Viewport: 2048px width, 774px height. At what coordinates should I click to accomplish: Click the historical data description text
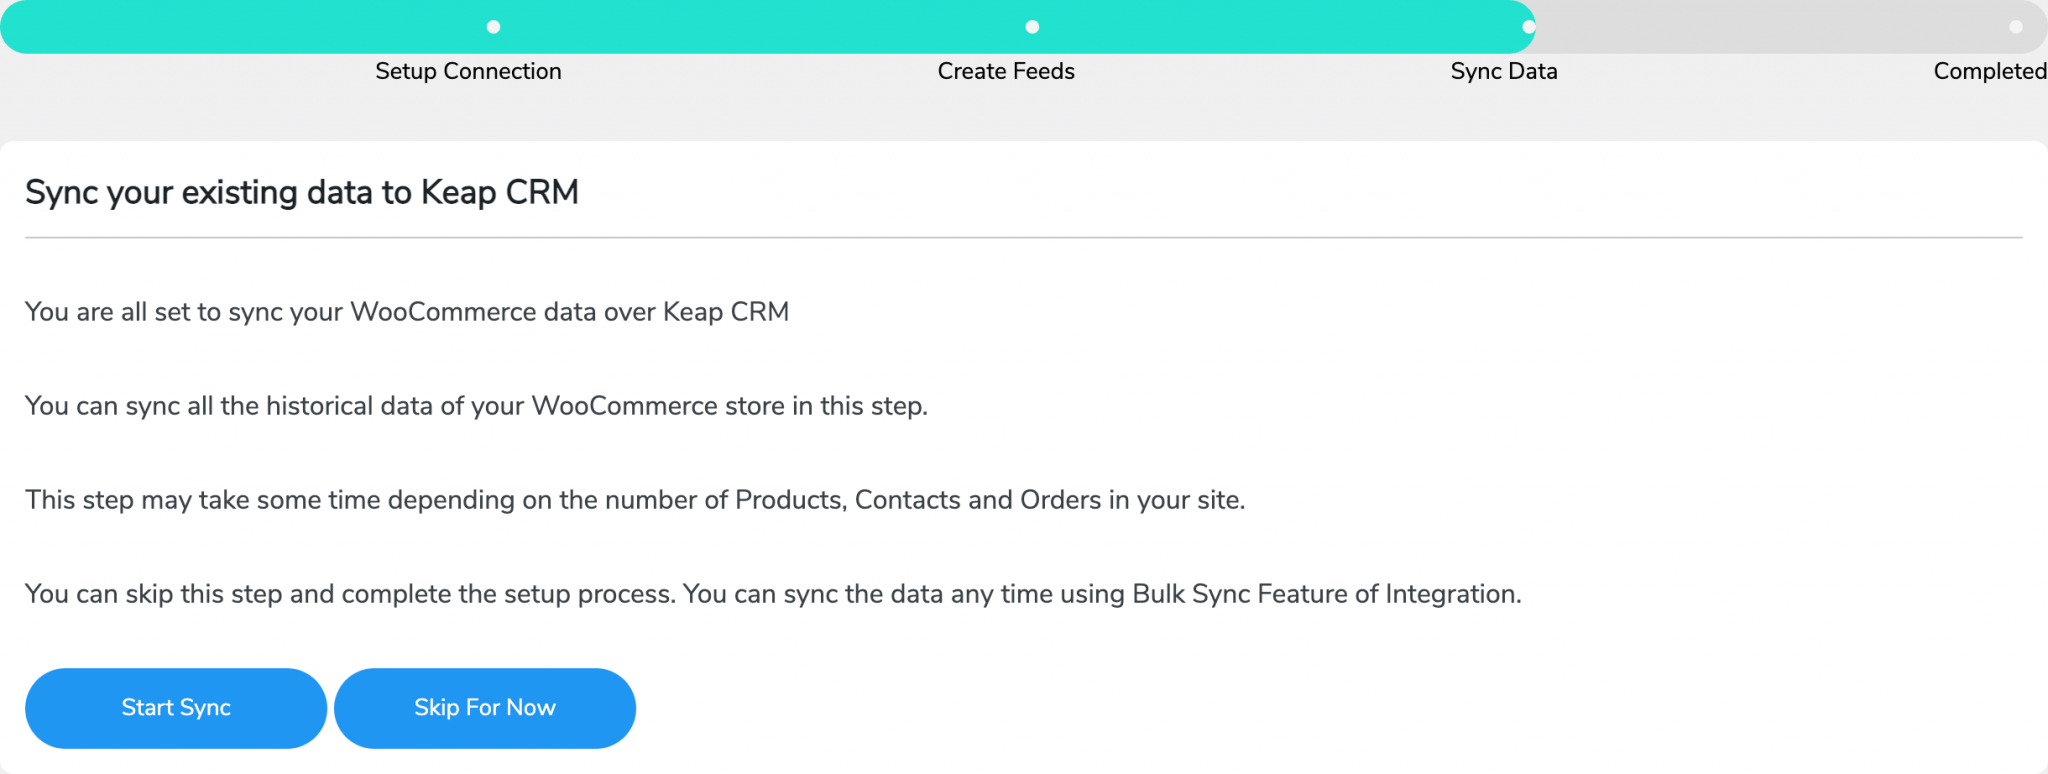[x=477, y=406]
